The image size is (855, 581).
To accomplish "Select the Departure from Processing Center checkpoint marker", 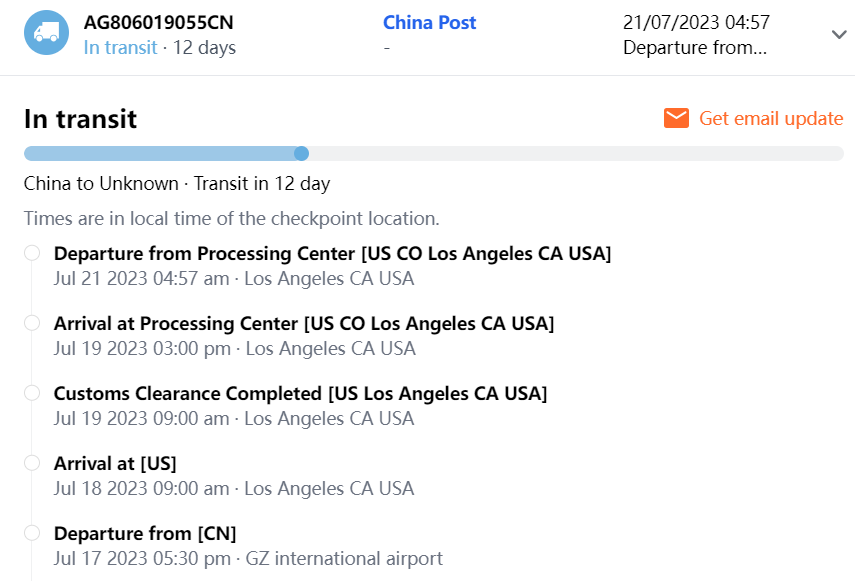I will [32, 253].
